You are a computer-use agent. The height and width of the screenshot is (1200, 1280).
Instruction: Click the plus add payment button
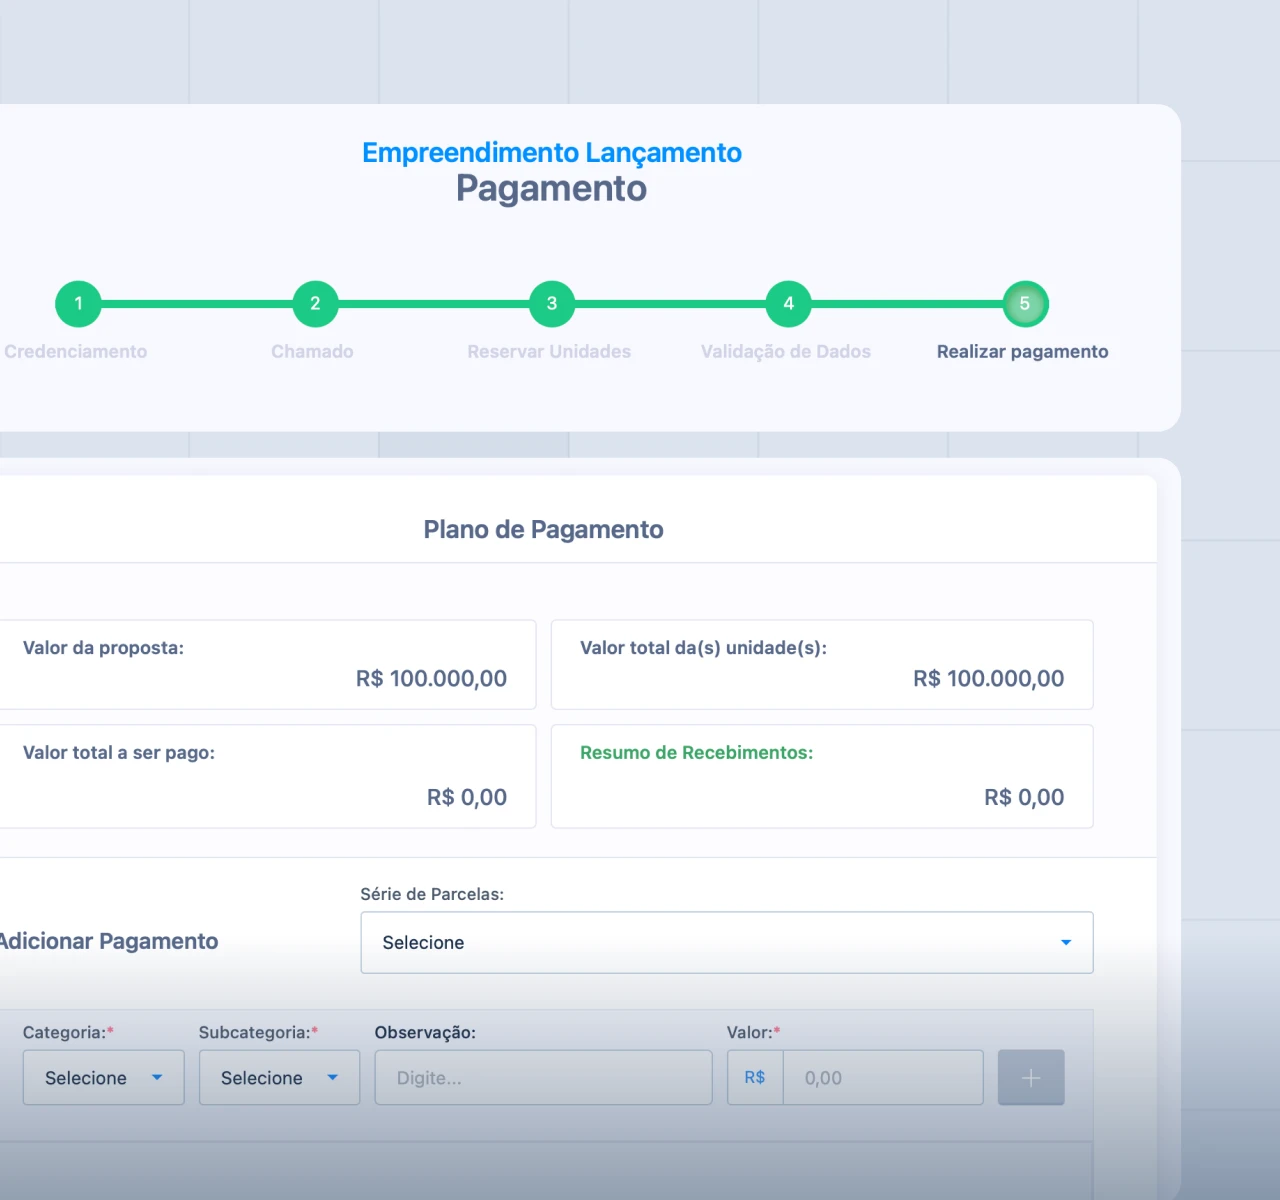[1031, 1077]
